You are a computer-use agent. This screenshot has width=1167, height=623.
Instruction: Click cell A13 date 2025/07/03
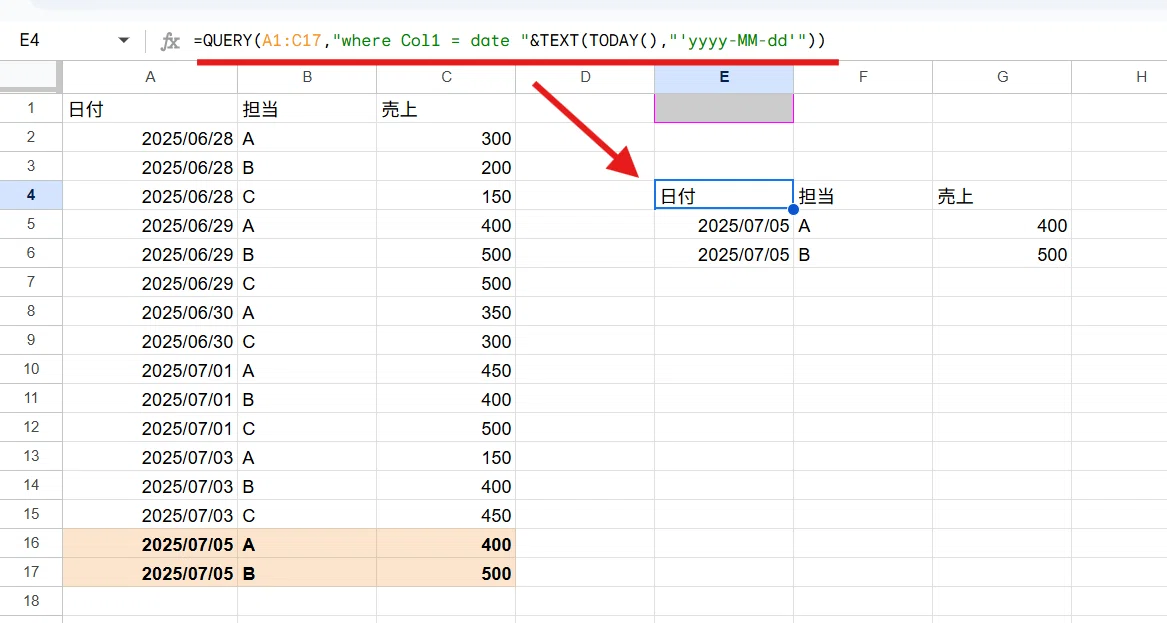coord(150,457)
